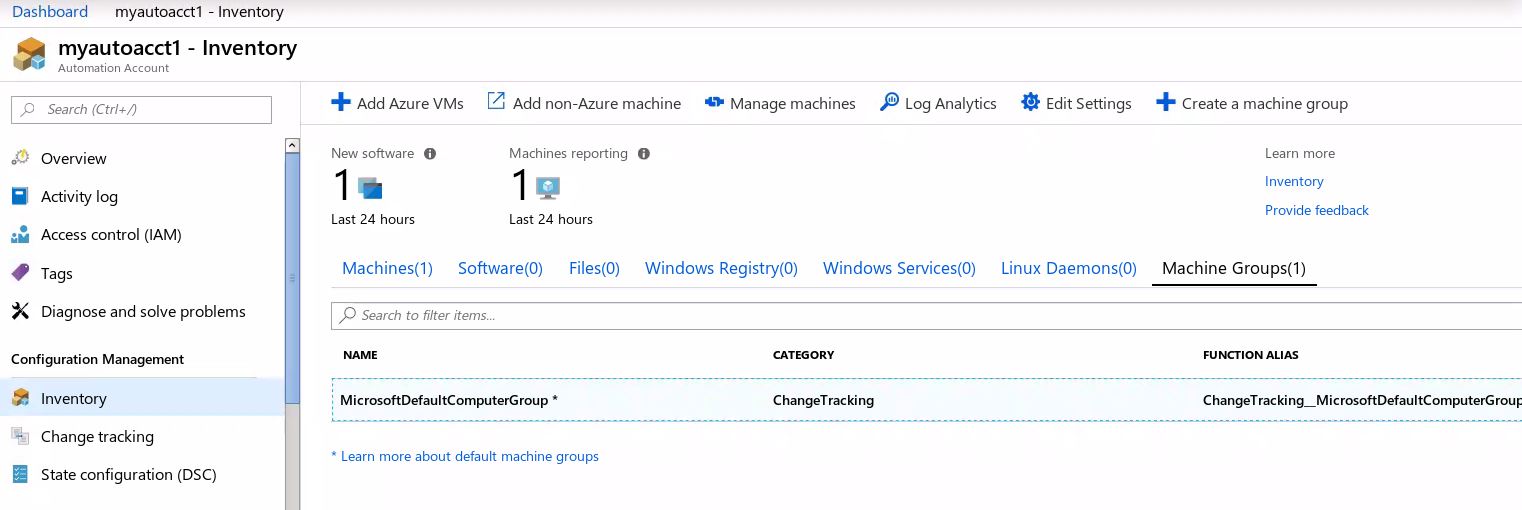Click the Search to filter items field

click(900, 315)
